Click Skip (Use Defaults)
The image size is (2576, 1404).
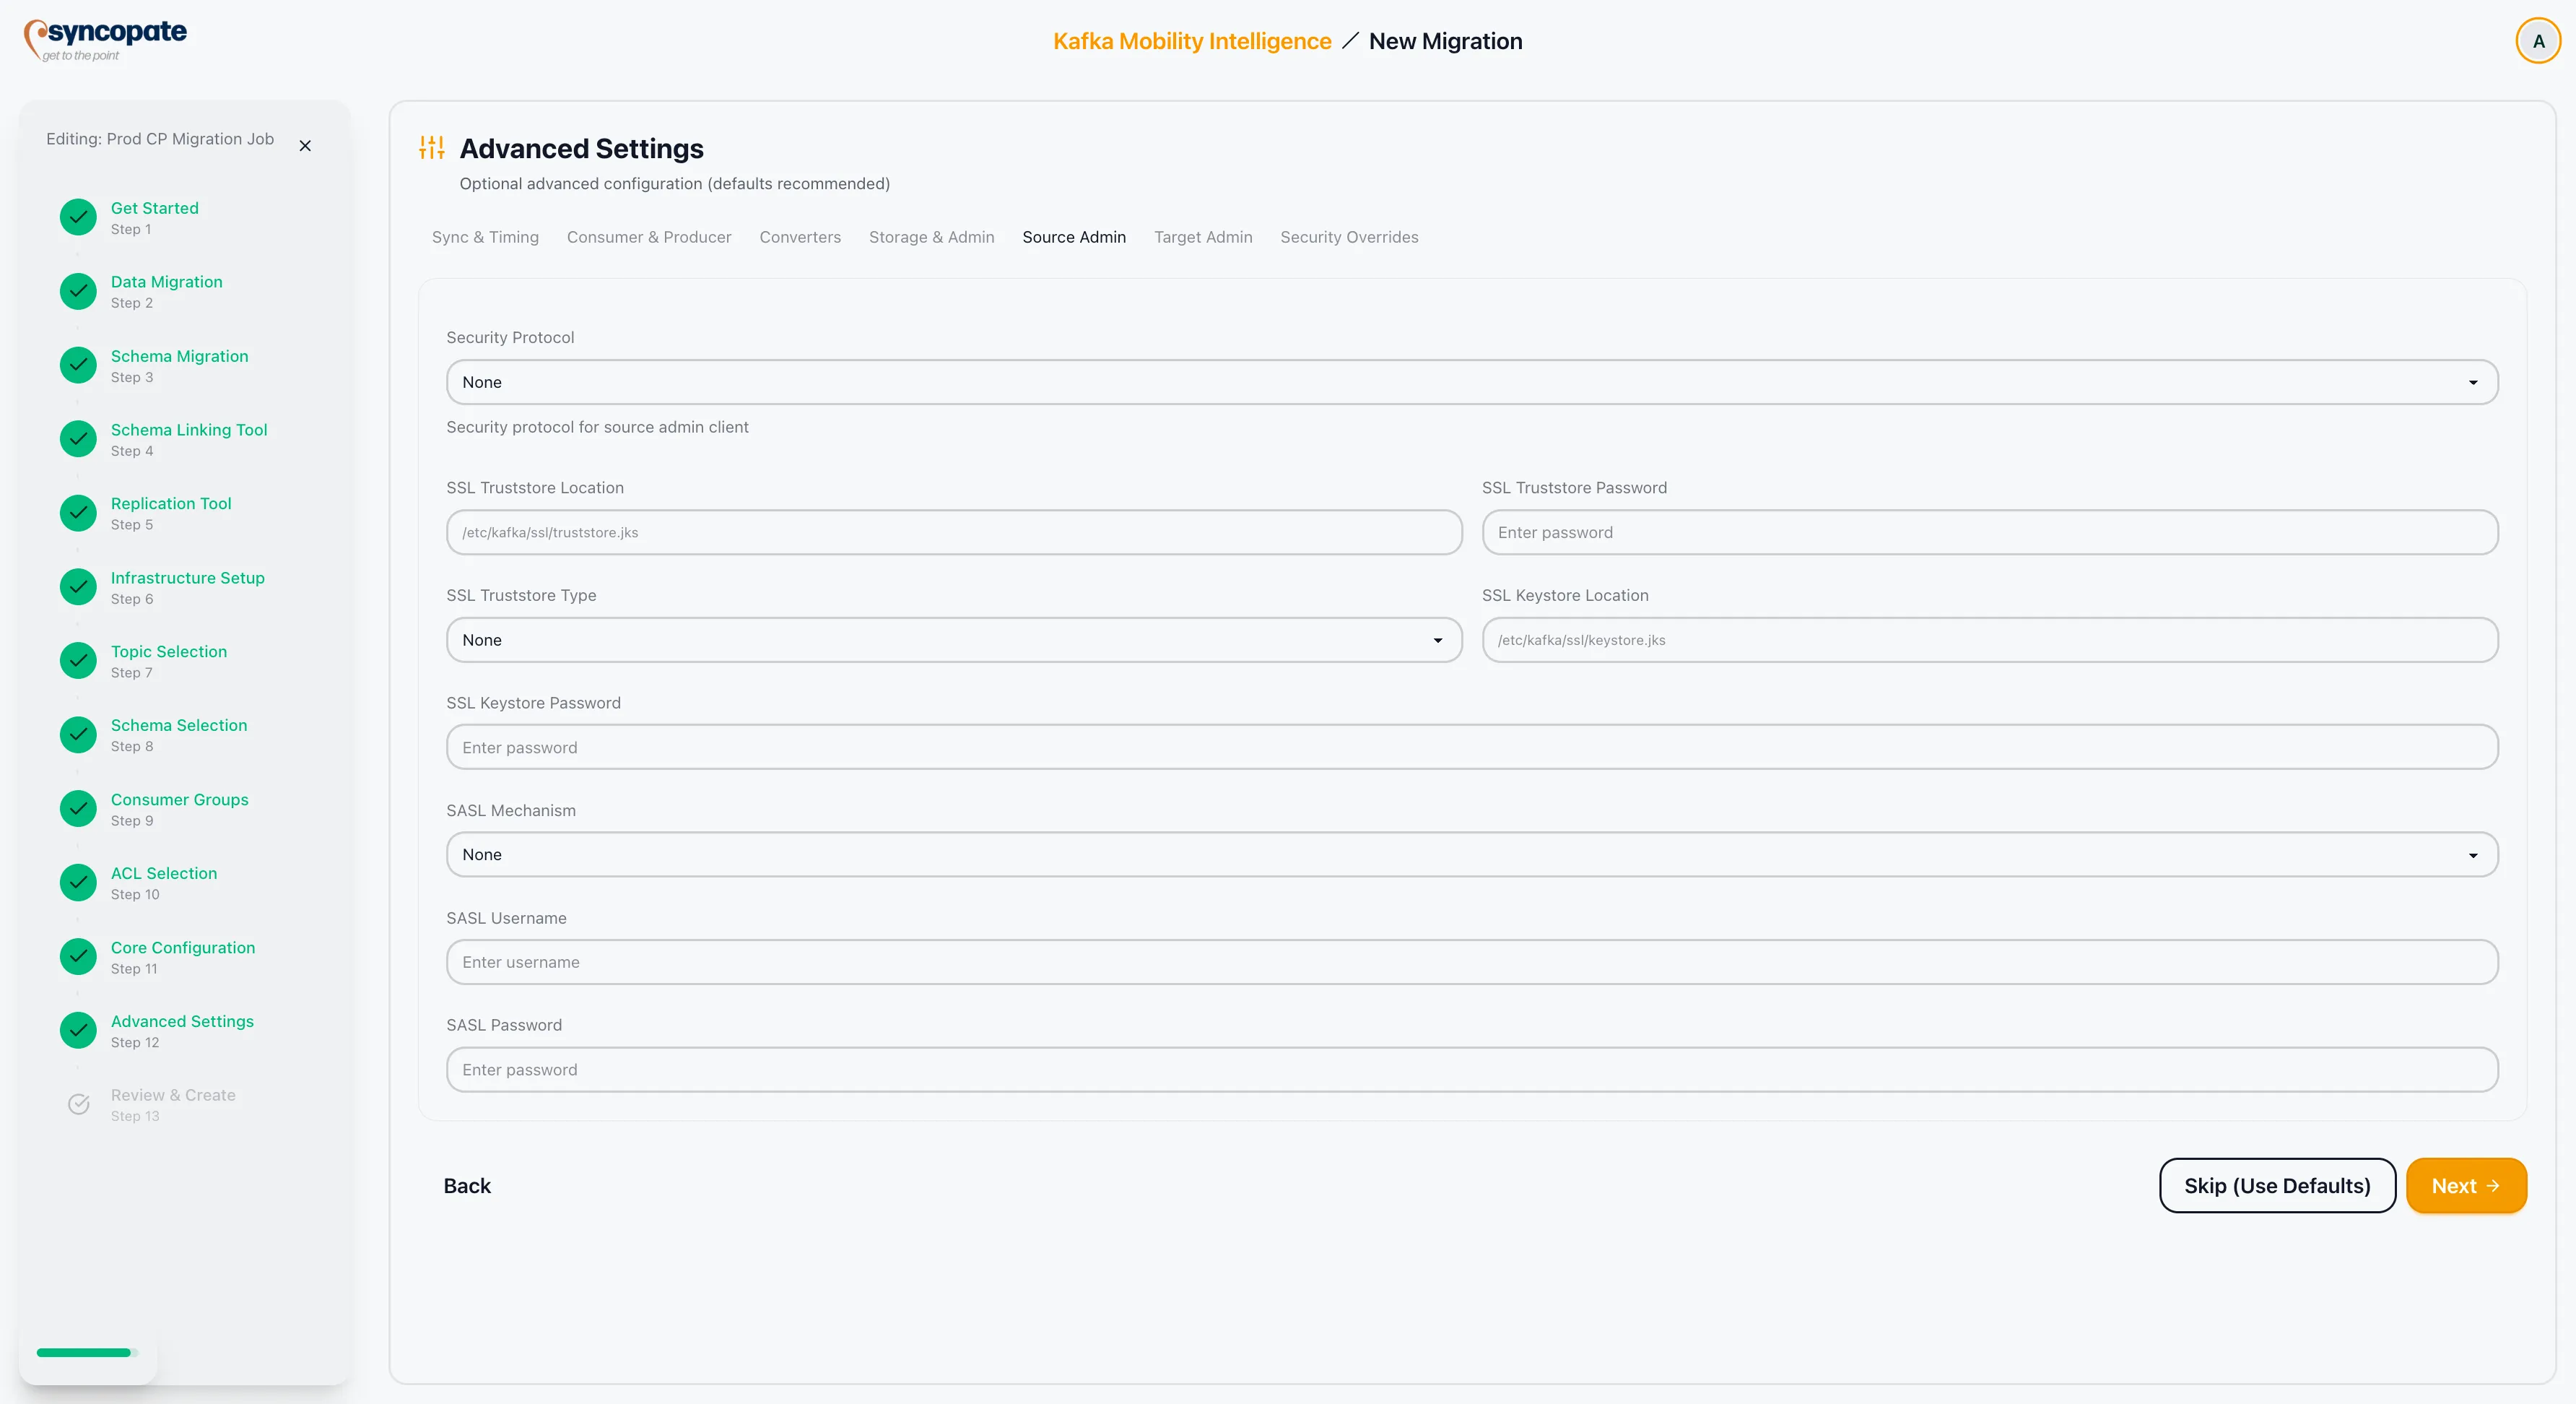click(2276, 1185)
